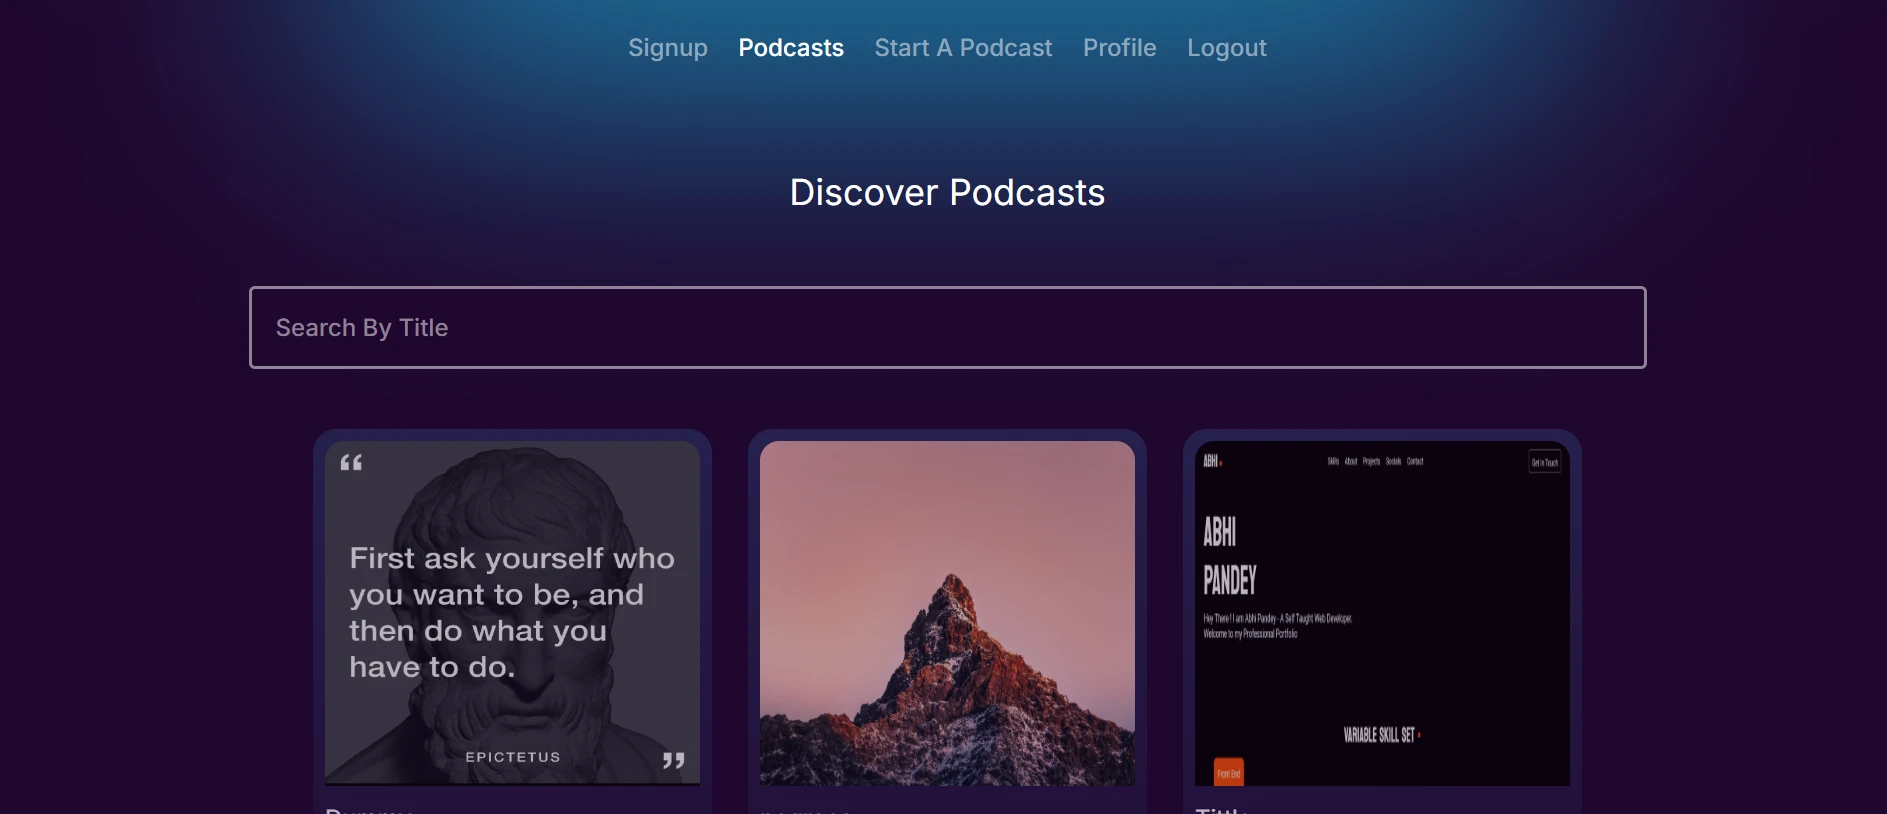Click the VARIABLE SKILL SET text in thumbnail
The height and width of the screenshot is (814, 1887).
[x=1379, y=735]
